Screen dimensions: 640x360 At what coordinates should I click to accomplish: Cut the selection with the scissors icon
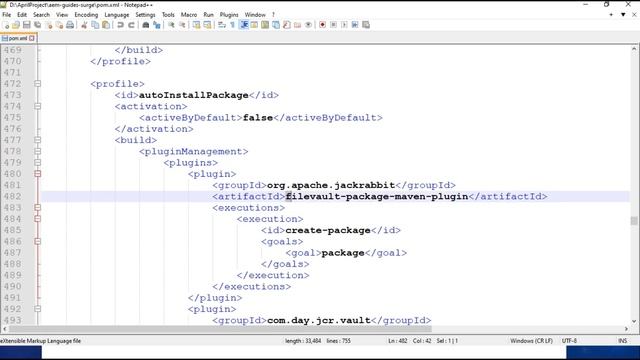(84, 25)
